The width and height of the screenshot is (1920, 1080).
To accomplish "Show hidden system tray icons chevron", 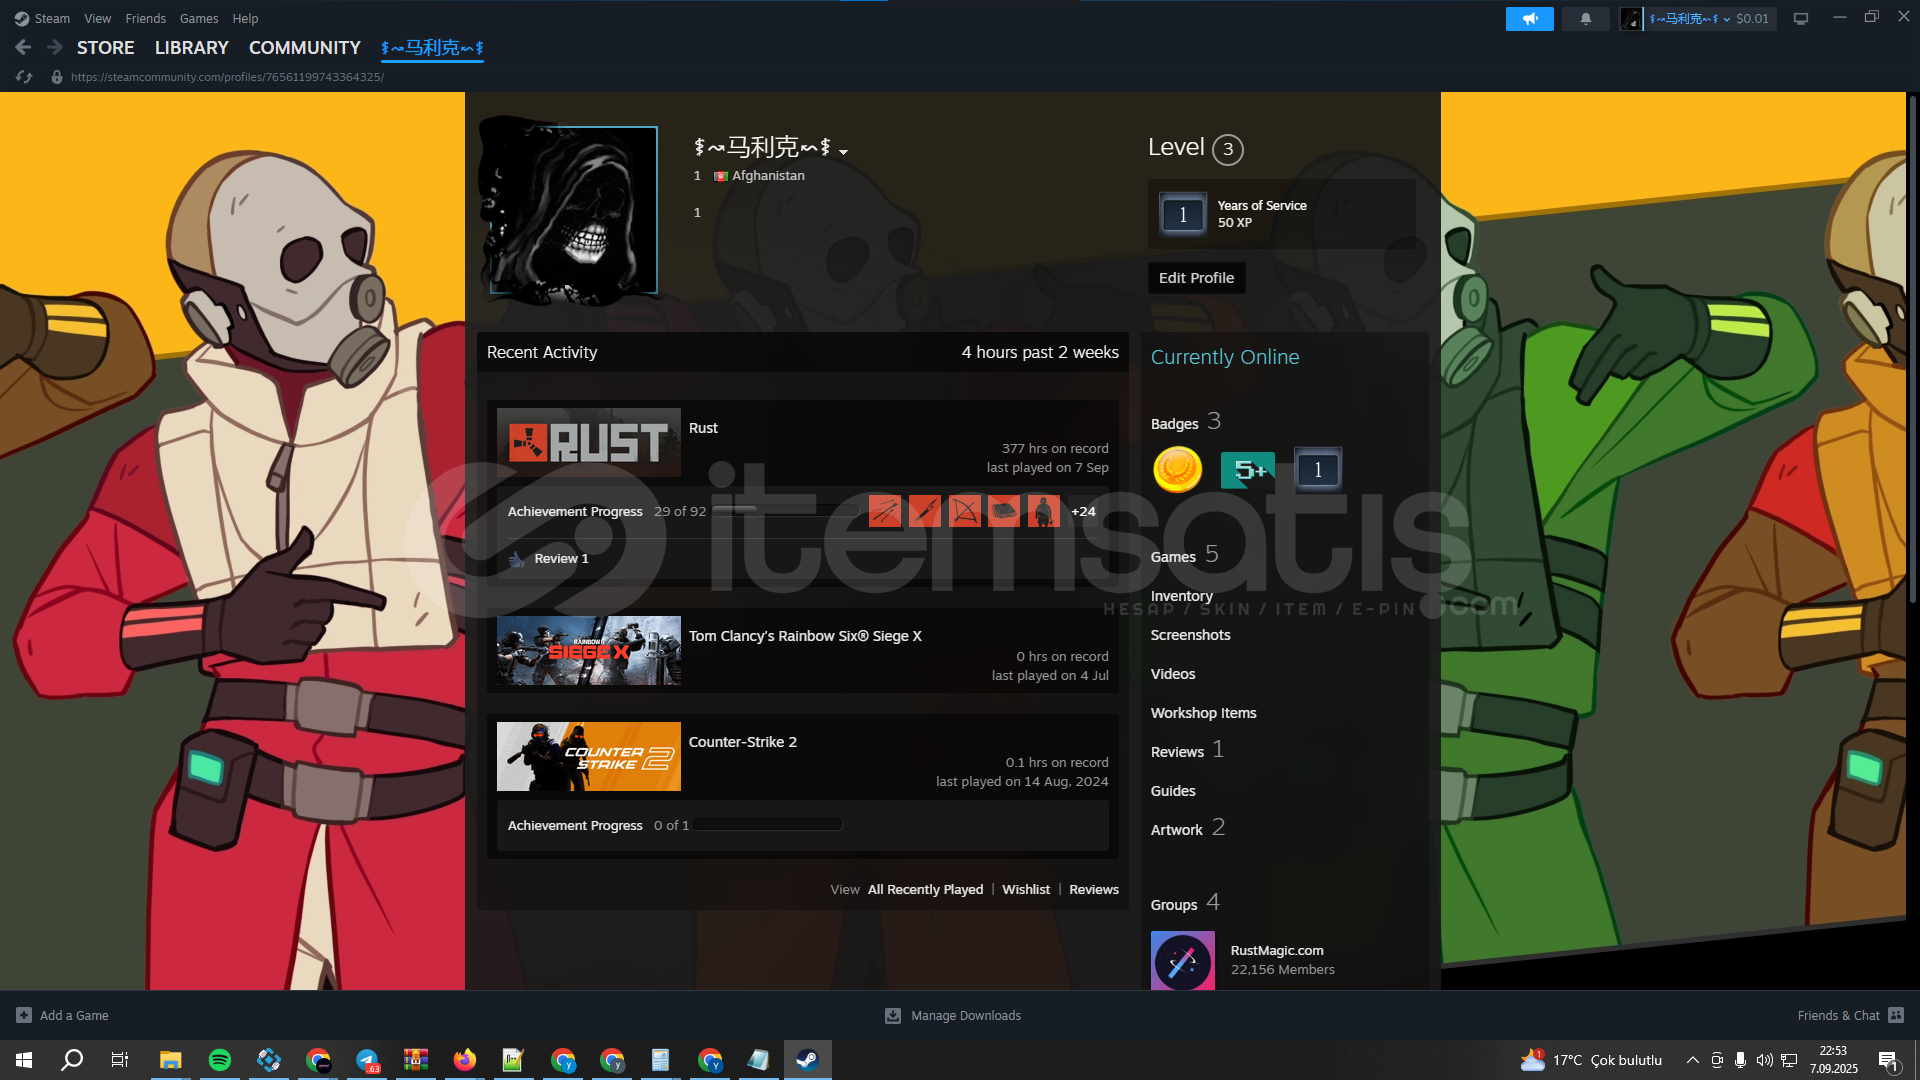I will click(x=1692, y=1060).
